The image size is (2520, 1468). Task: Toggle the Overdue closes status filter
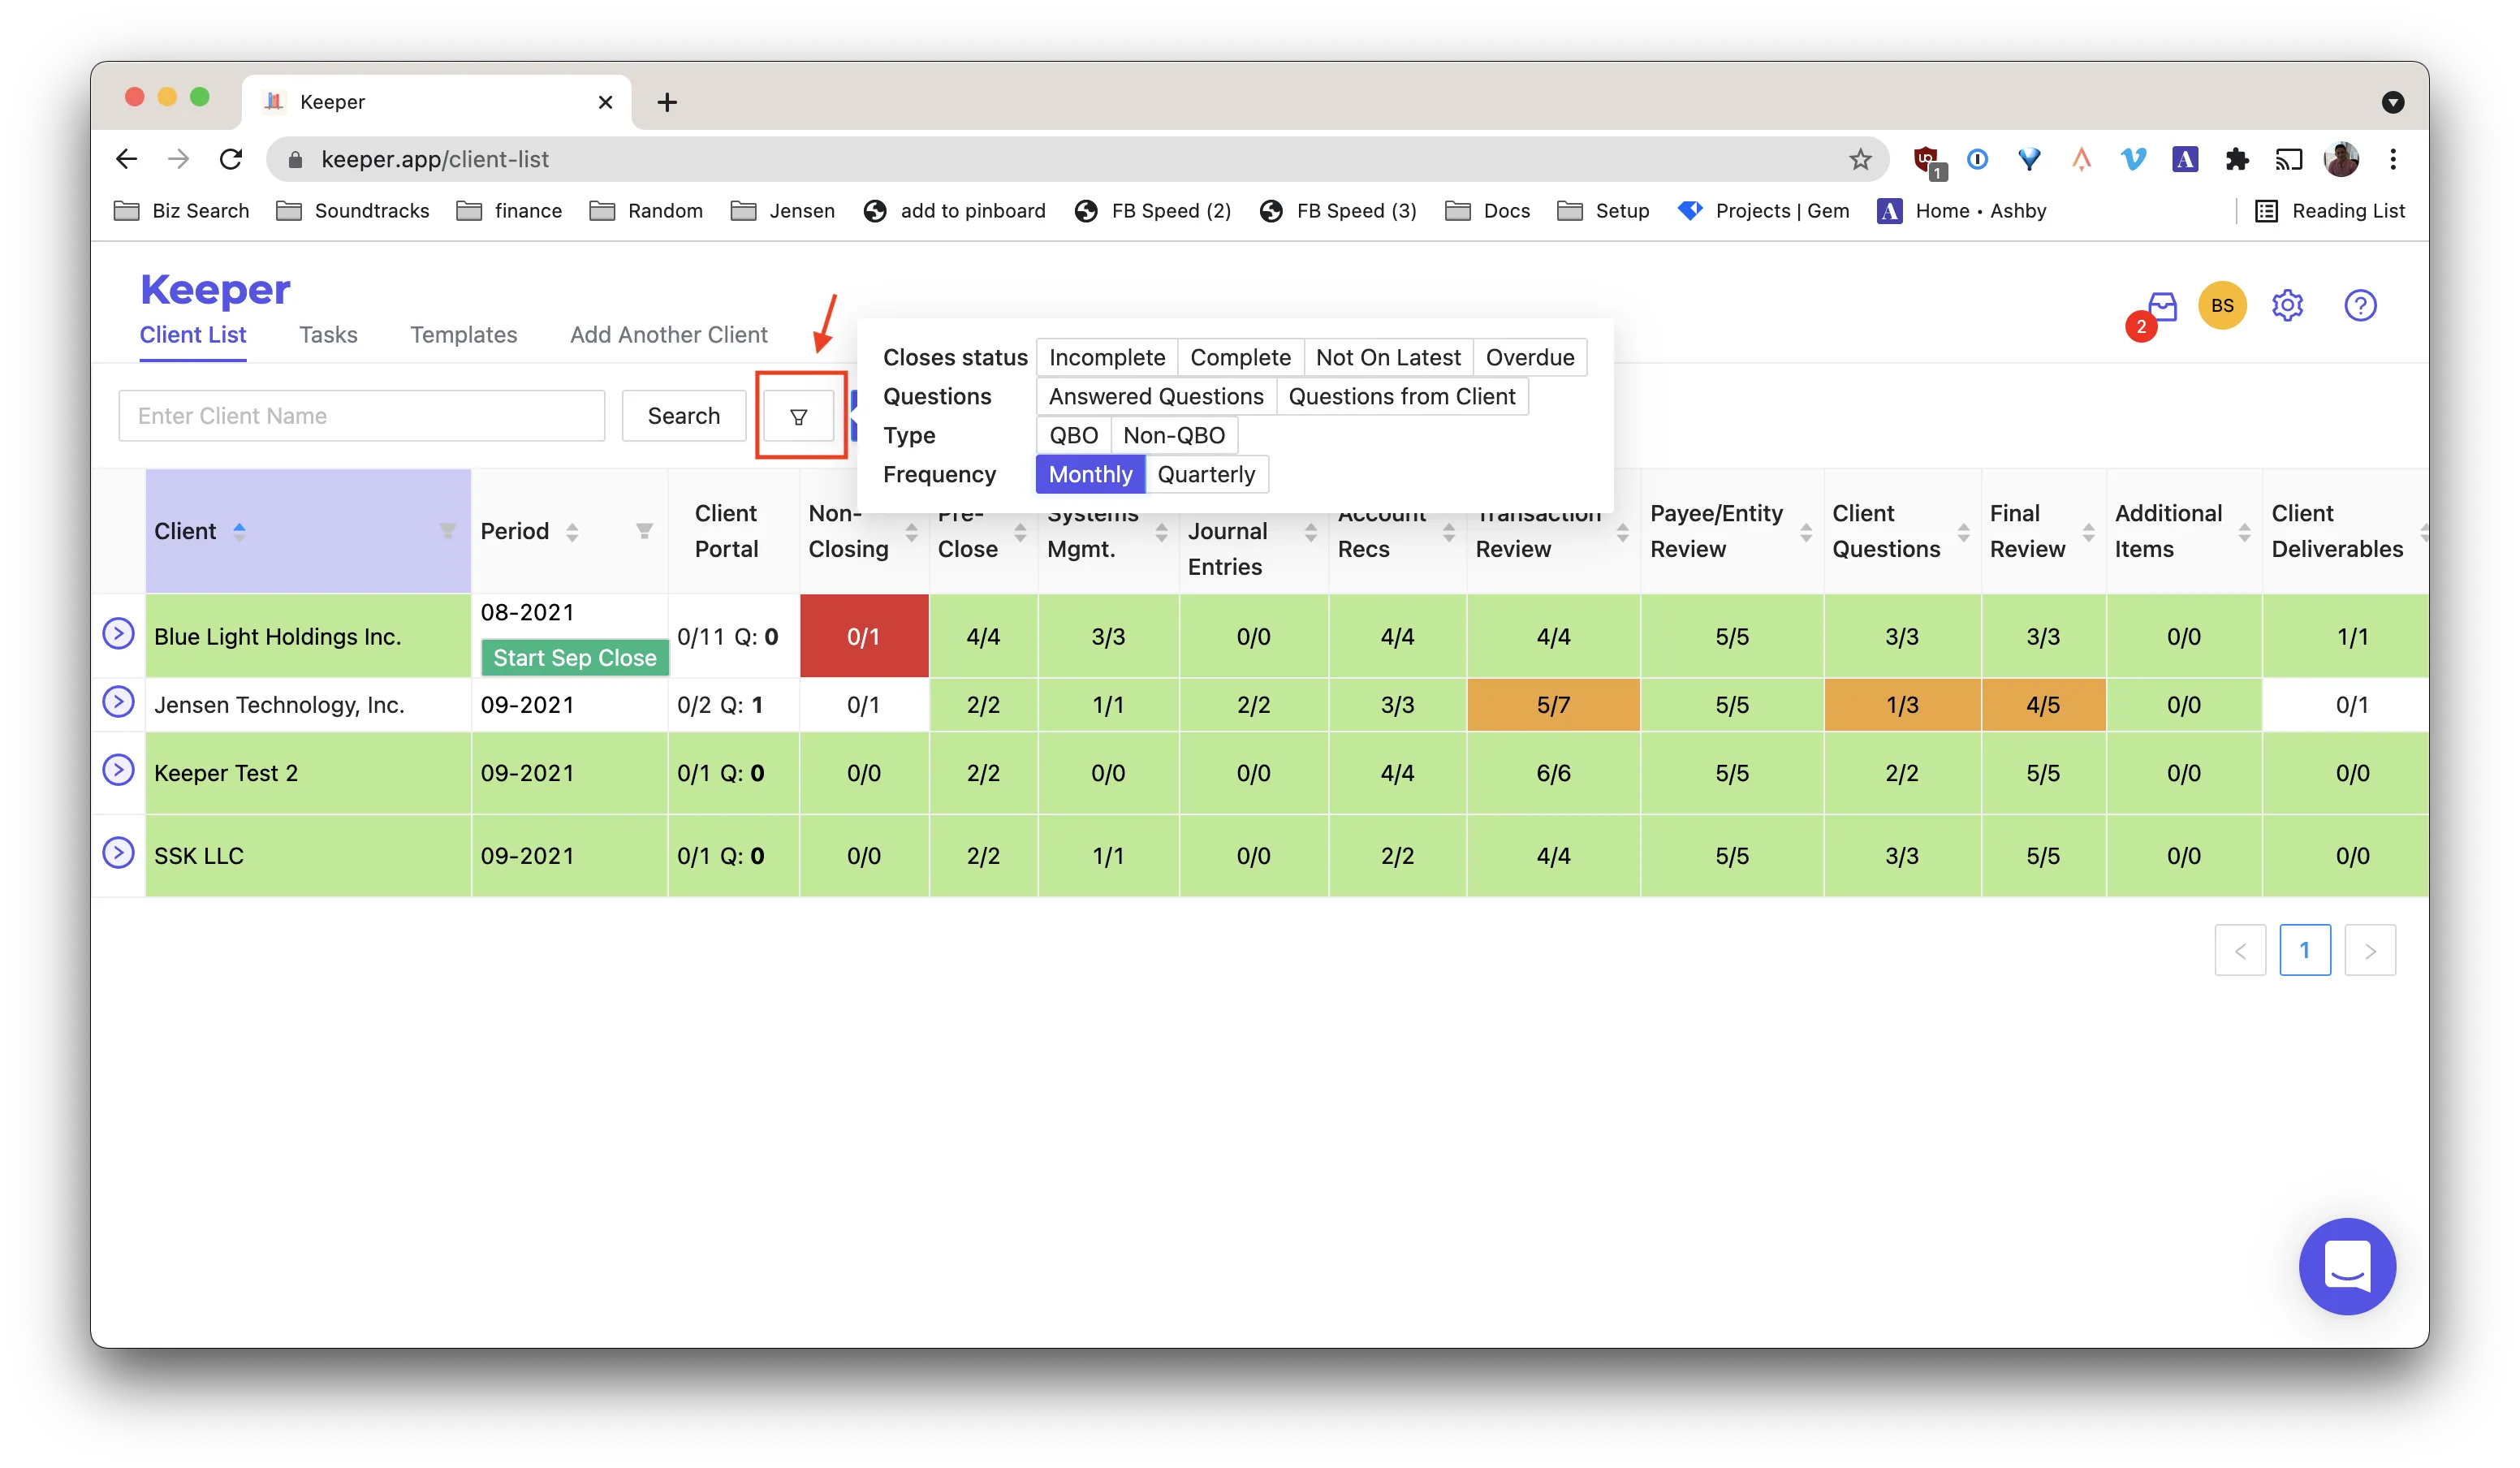pos(1529,357)
